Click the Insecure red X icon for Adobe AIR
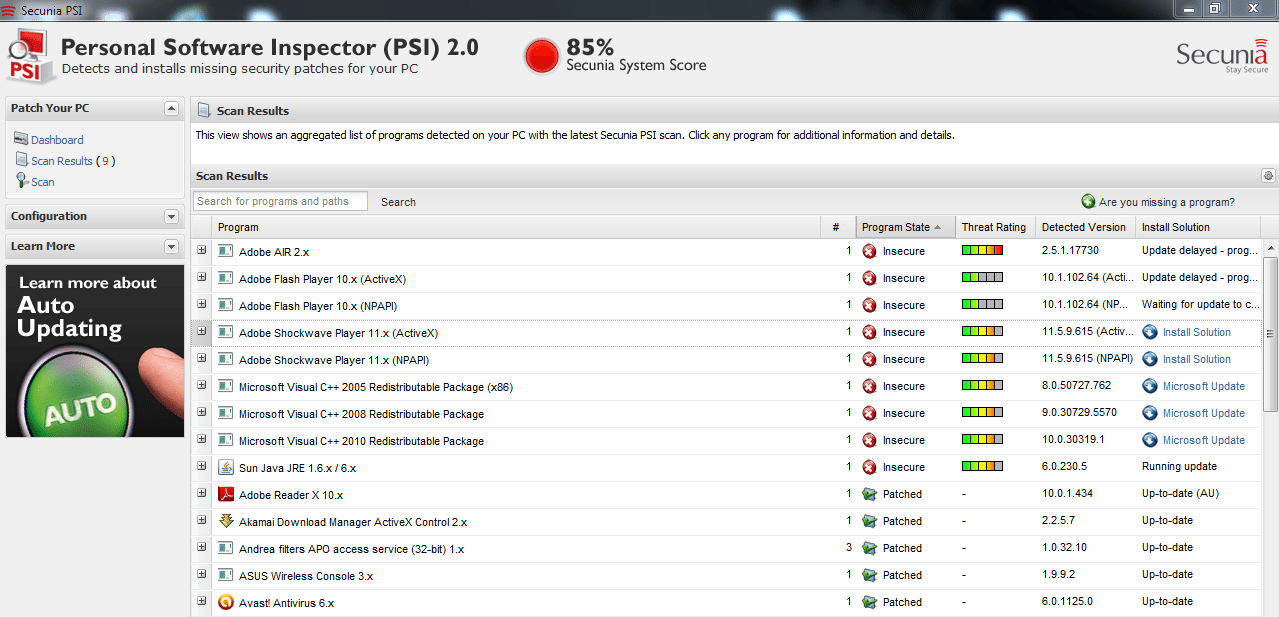Screen dimensions: 1279x617 [x=869, y=251]
